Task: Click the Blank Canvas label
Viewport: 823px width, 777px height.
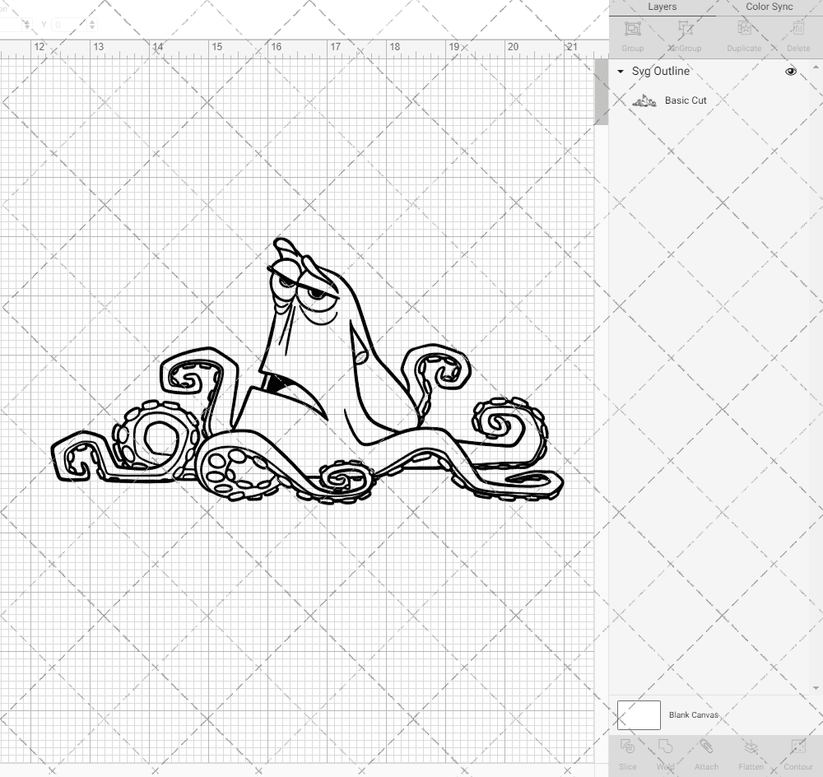Action: pos(691,715)
